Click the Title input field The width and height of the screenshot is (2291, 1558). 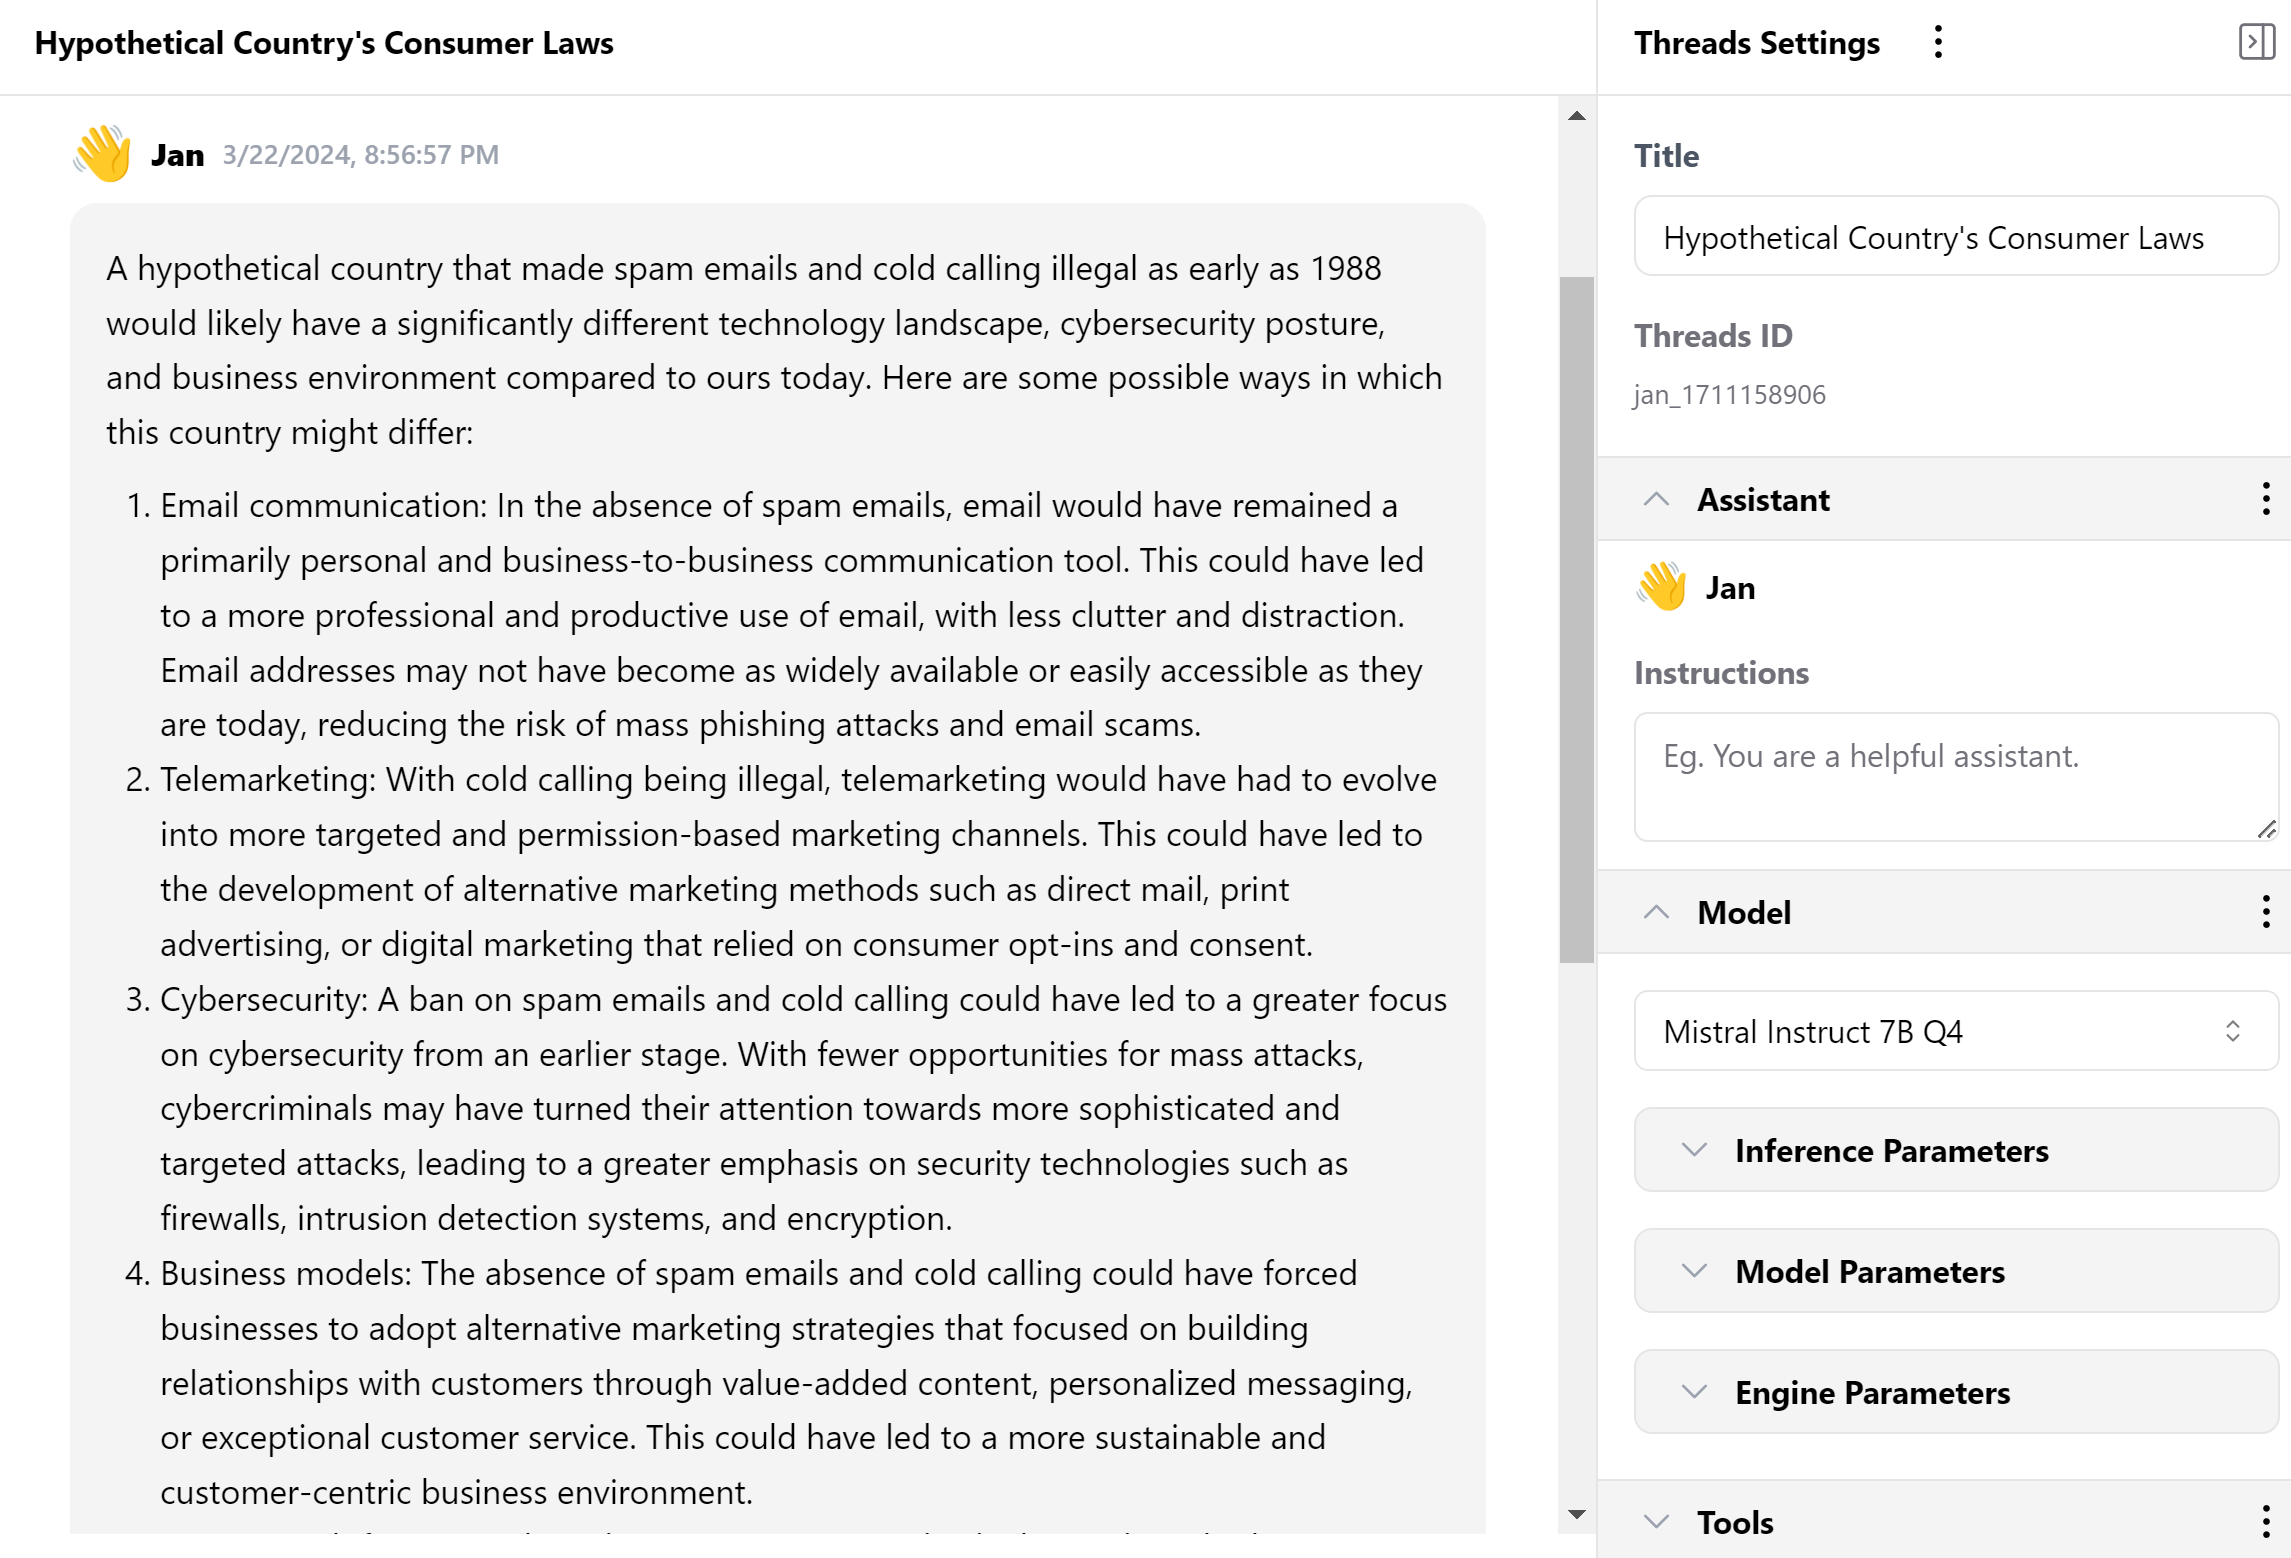(1956, 237)
